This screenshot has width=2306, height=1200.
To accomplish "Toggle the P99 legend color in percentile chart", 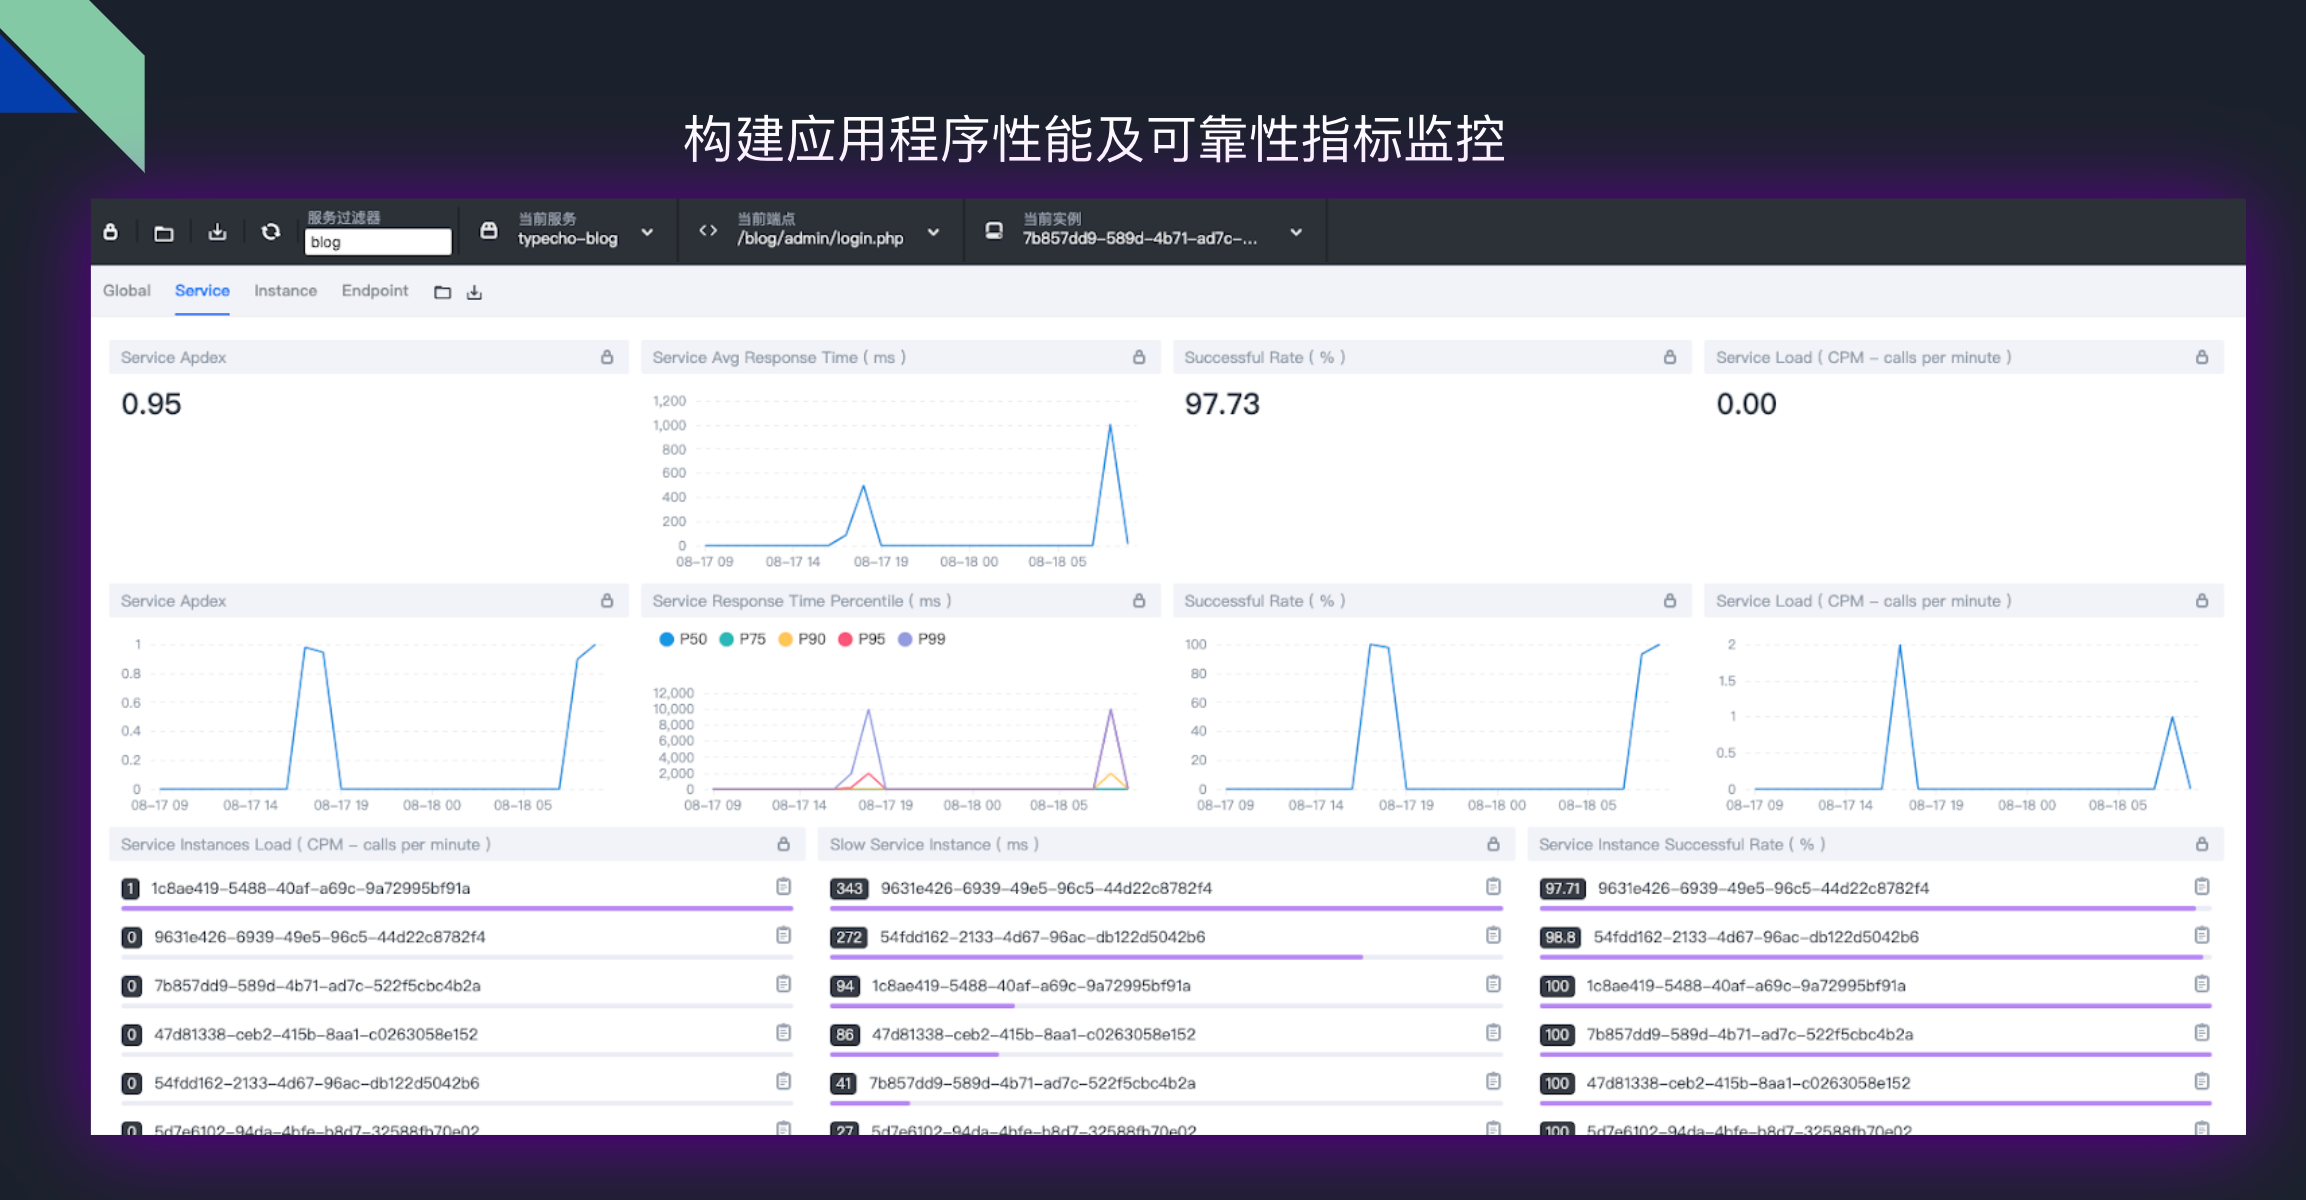I will tap(905, 639).
